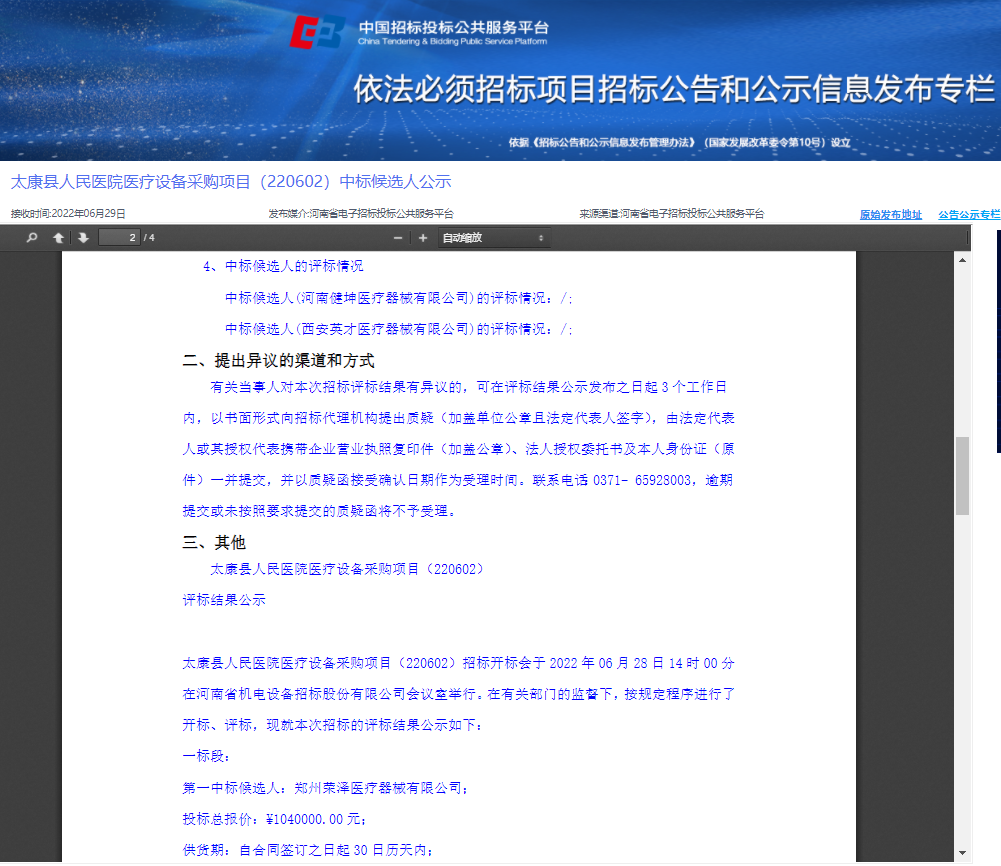Zoom in using the plus icon
Viewport: 1001px width, 866px height.
click(x=423, y=238)
